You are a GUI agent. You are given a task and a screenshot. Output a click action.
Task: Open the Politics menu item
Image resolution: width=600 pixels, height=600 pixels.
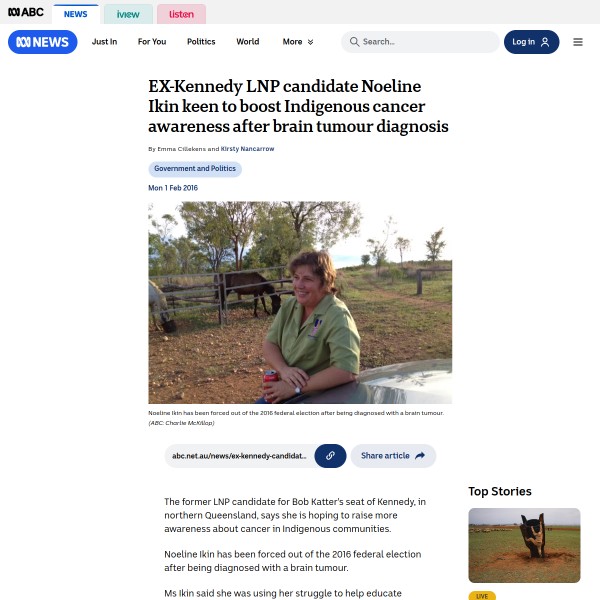coord(201,42)
